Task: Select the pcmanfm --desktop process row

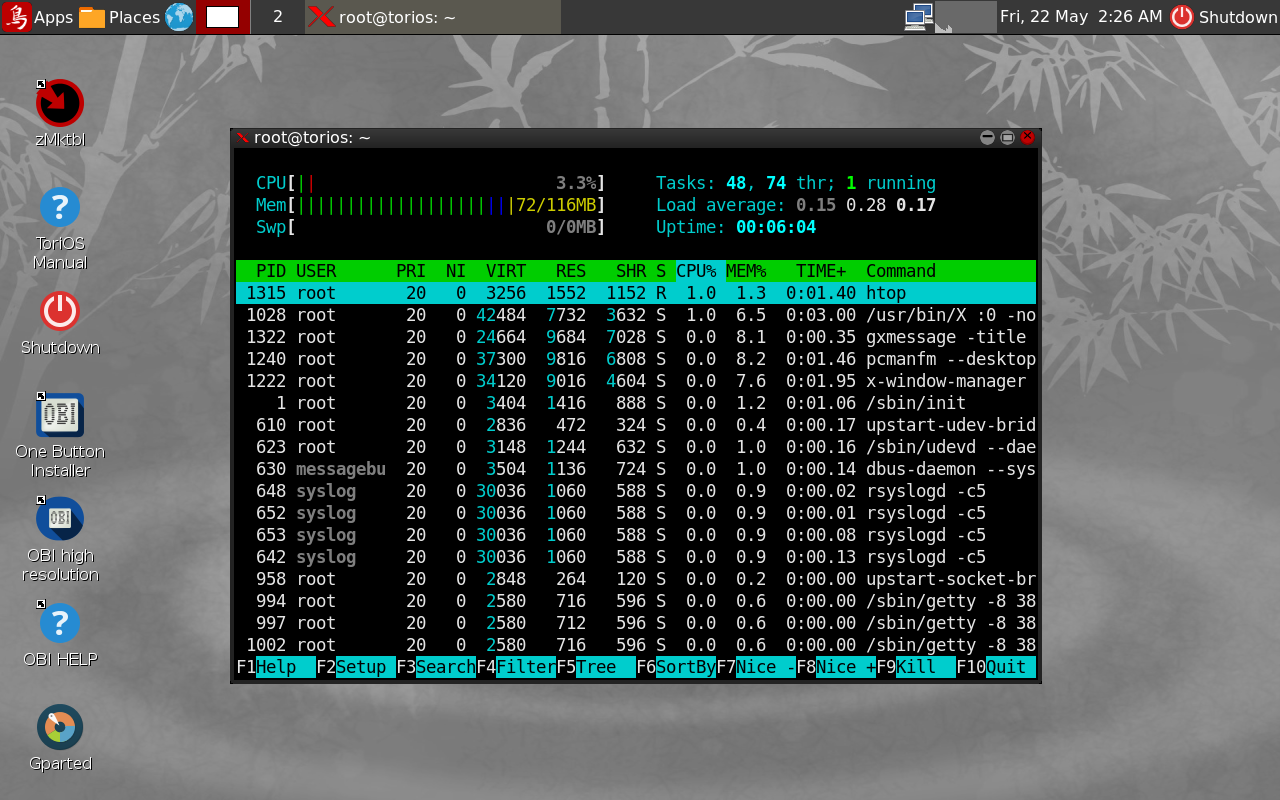Action: point(636,359)
